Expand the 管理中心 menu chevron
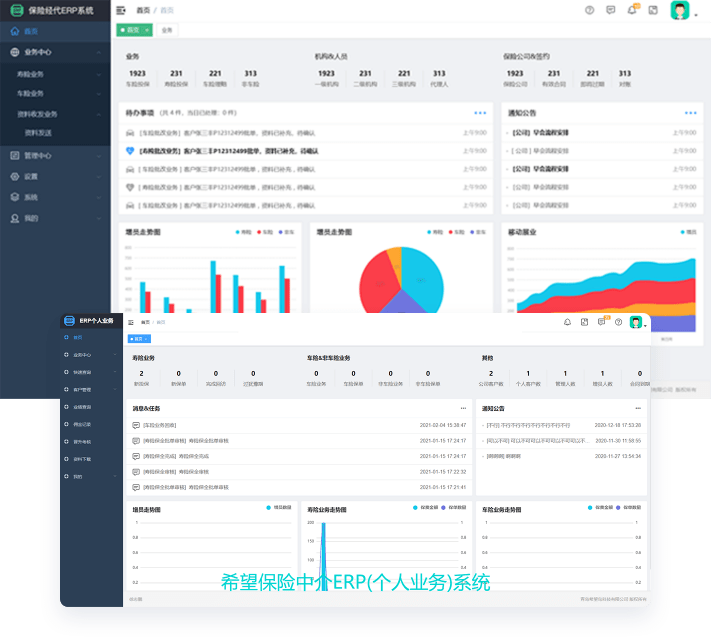This screenshot has height=642, width=711. pyautogui.click(x=99, y=156)
